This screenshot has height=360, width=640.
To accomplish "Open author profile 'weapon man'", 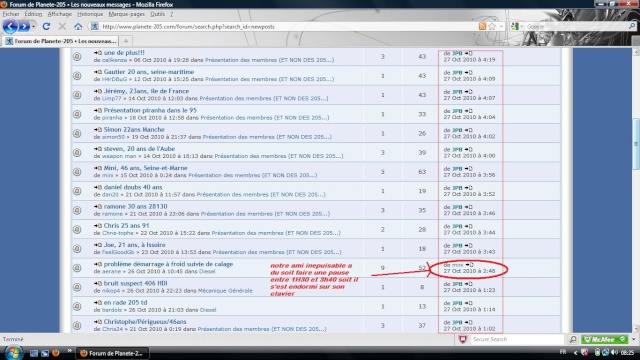I will tap(119, 156).
